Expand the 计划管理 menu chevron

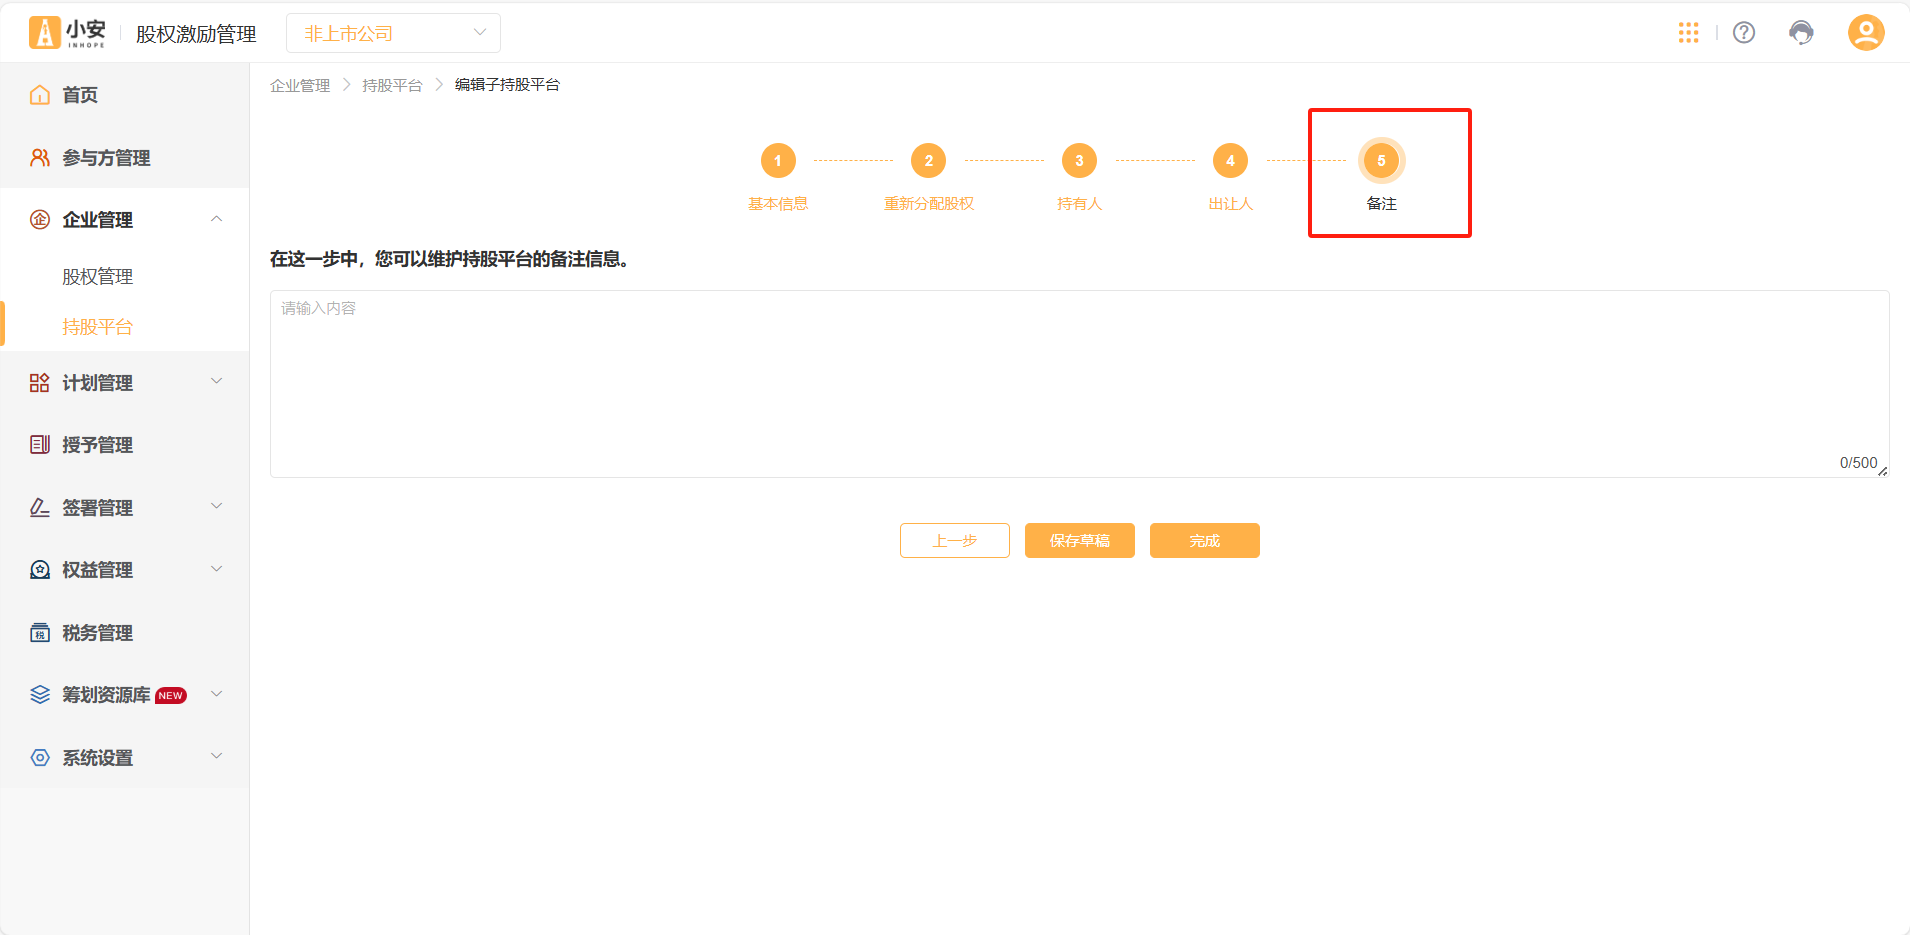(217, 382)
